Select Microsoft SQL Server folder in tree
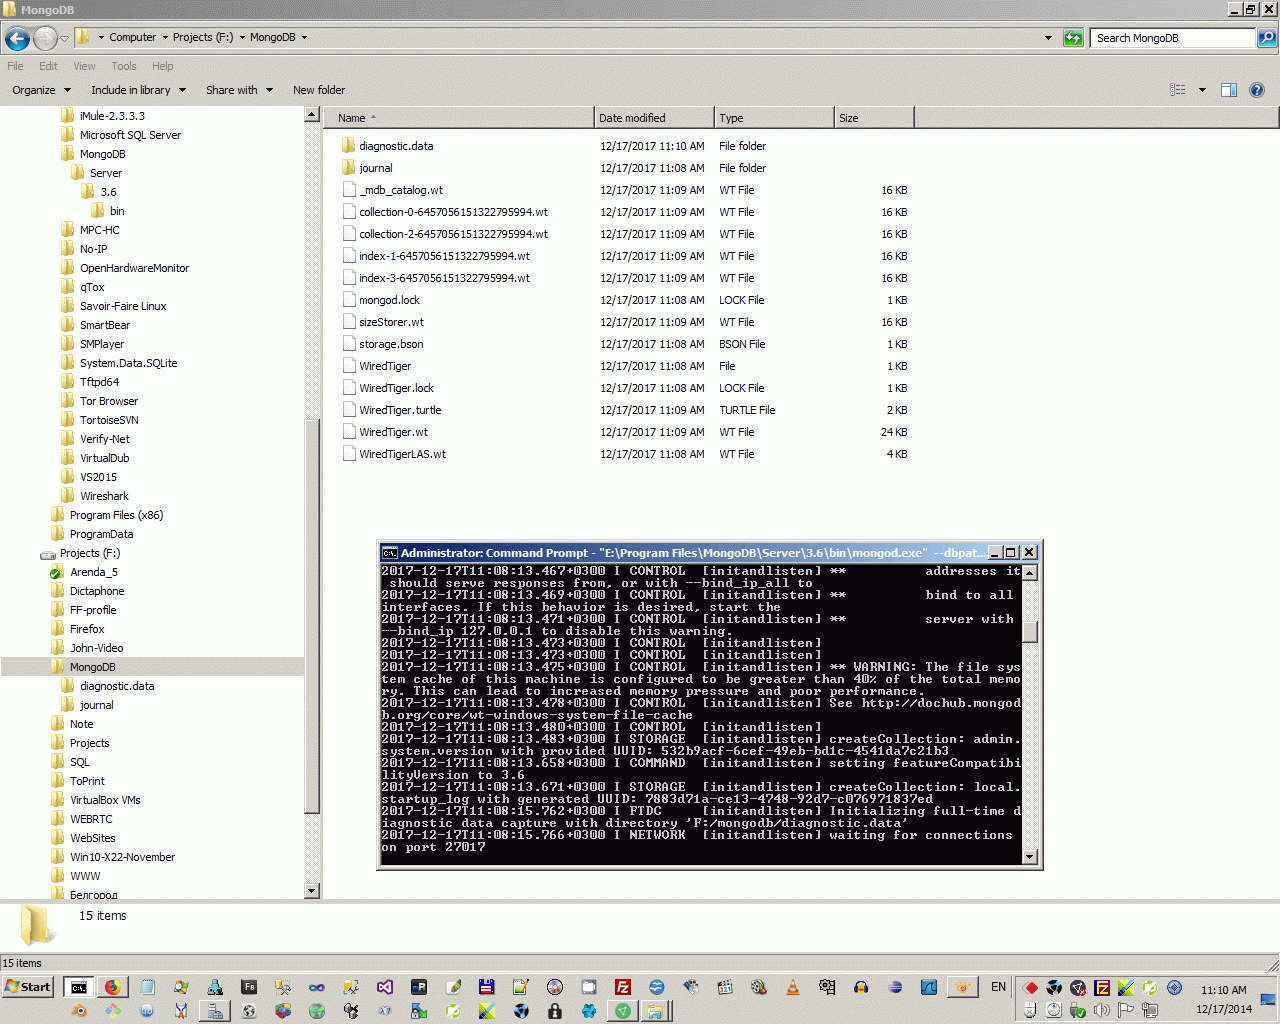 (x=130, y=135)
